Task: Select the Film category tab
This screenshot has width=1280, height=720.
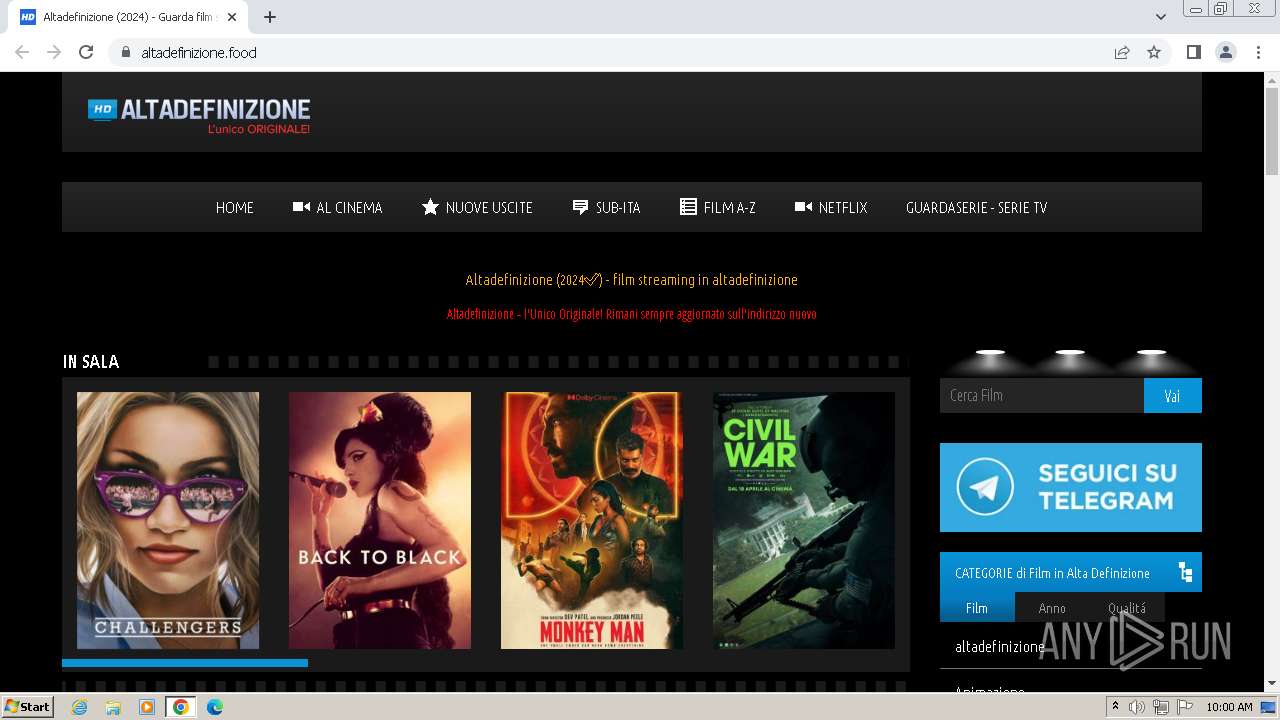Action: (977, 607)
